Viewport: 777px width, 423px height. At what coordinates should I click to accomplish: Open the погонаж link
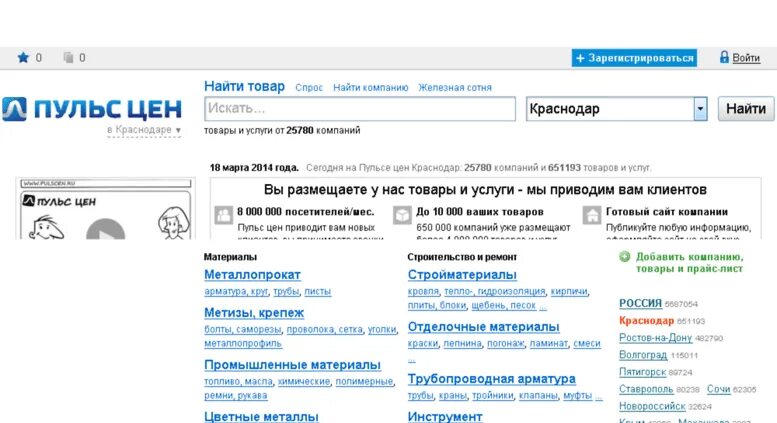505,343
